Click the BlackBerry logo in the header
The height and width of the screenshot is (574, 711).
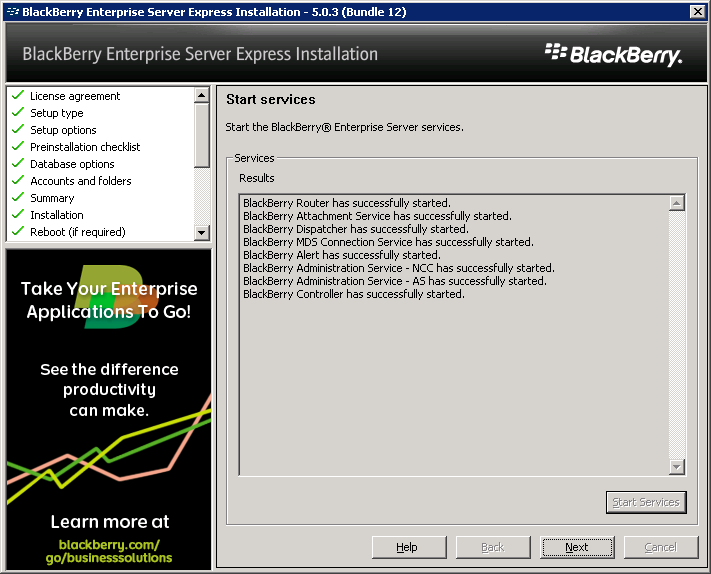pyautogui.click(x=613, y=54)
